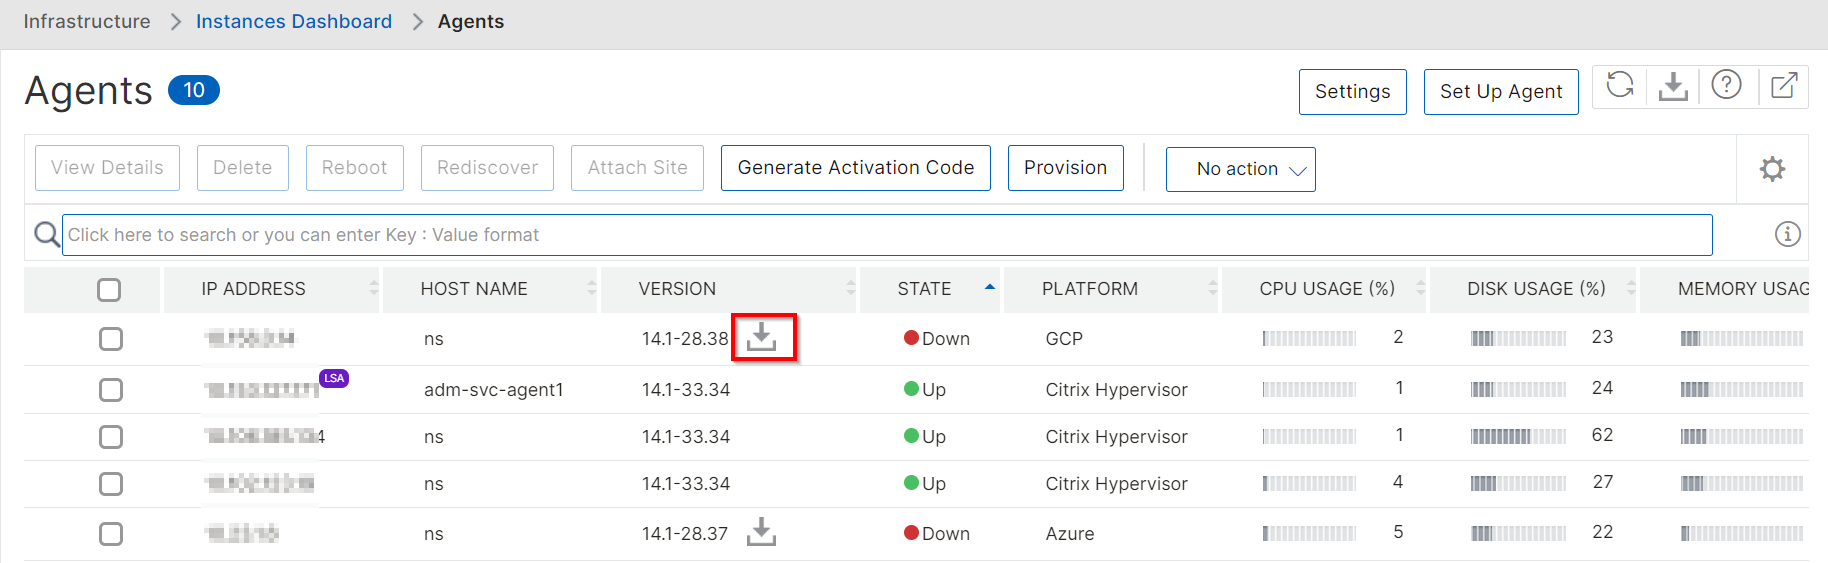
Task: Click the search magnifier icon
Action: coord(46,234)
